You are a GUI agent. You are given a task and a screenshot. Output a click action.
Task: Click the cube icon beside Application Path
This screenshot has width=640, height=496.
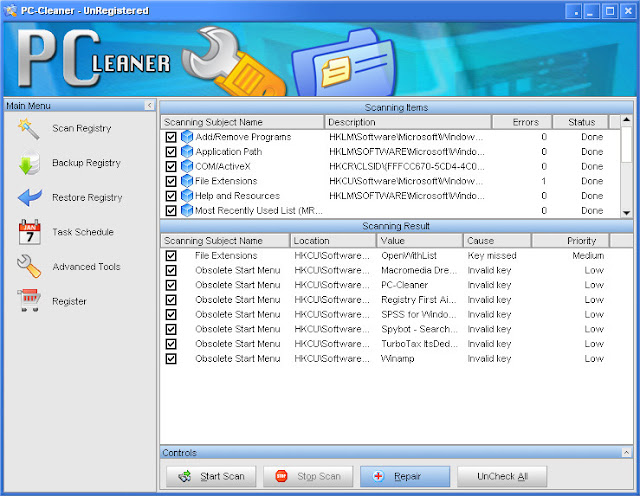tap(187, 151)
